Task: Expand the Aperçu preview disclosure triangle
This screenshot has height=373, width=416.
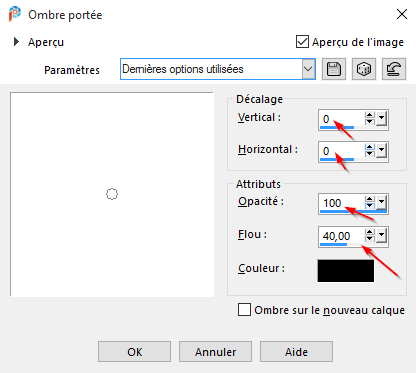Action: 16,42
